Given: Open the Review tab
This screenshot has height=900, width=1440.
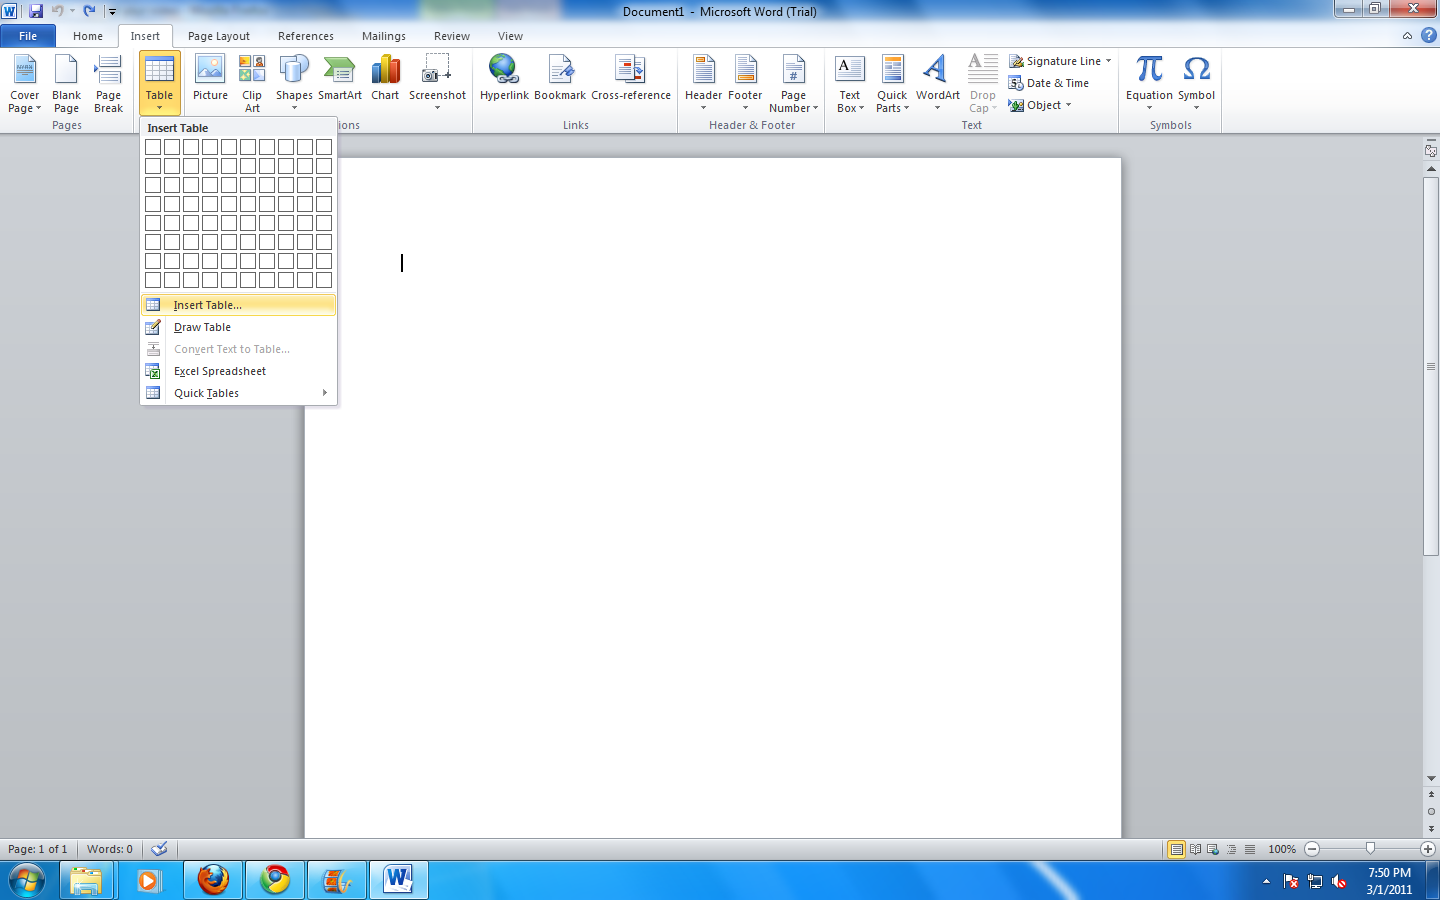Looking at the screenshot, I should point(452,36).
